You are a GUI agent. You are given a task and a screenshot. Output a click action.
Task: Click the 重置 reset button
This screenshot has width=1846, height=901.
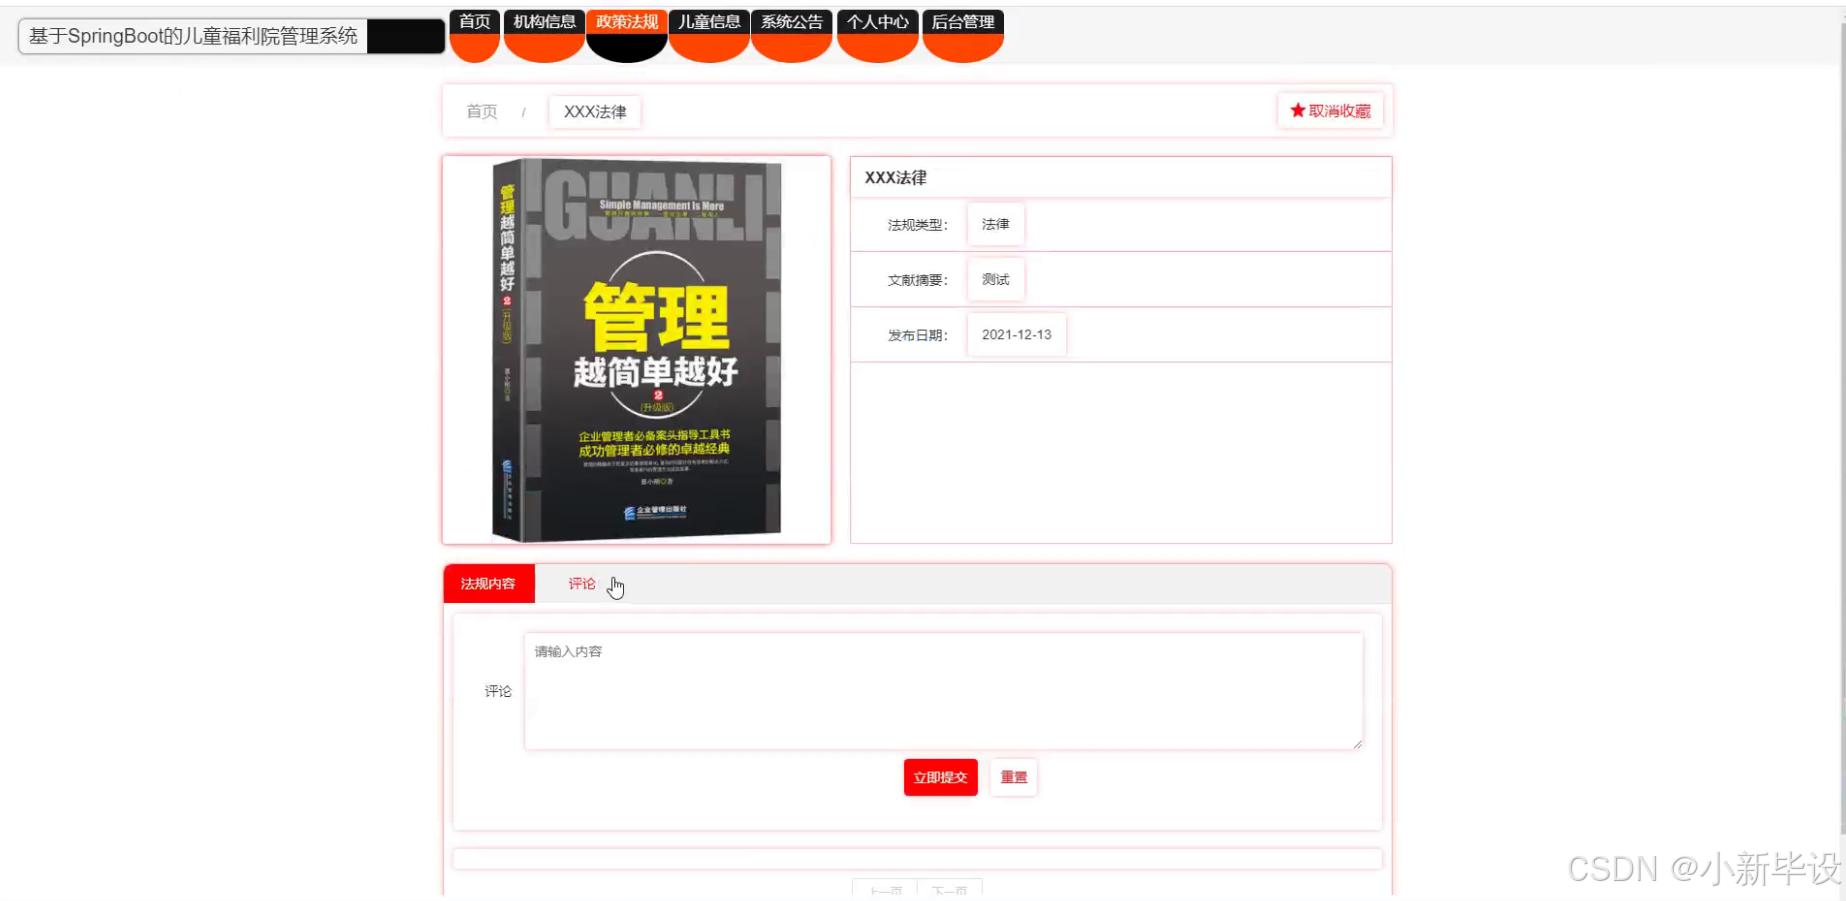(x=1014, y=777)
